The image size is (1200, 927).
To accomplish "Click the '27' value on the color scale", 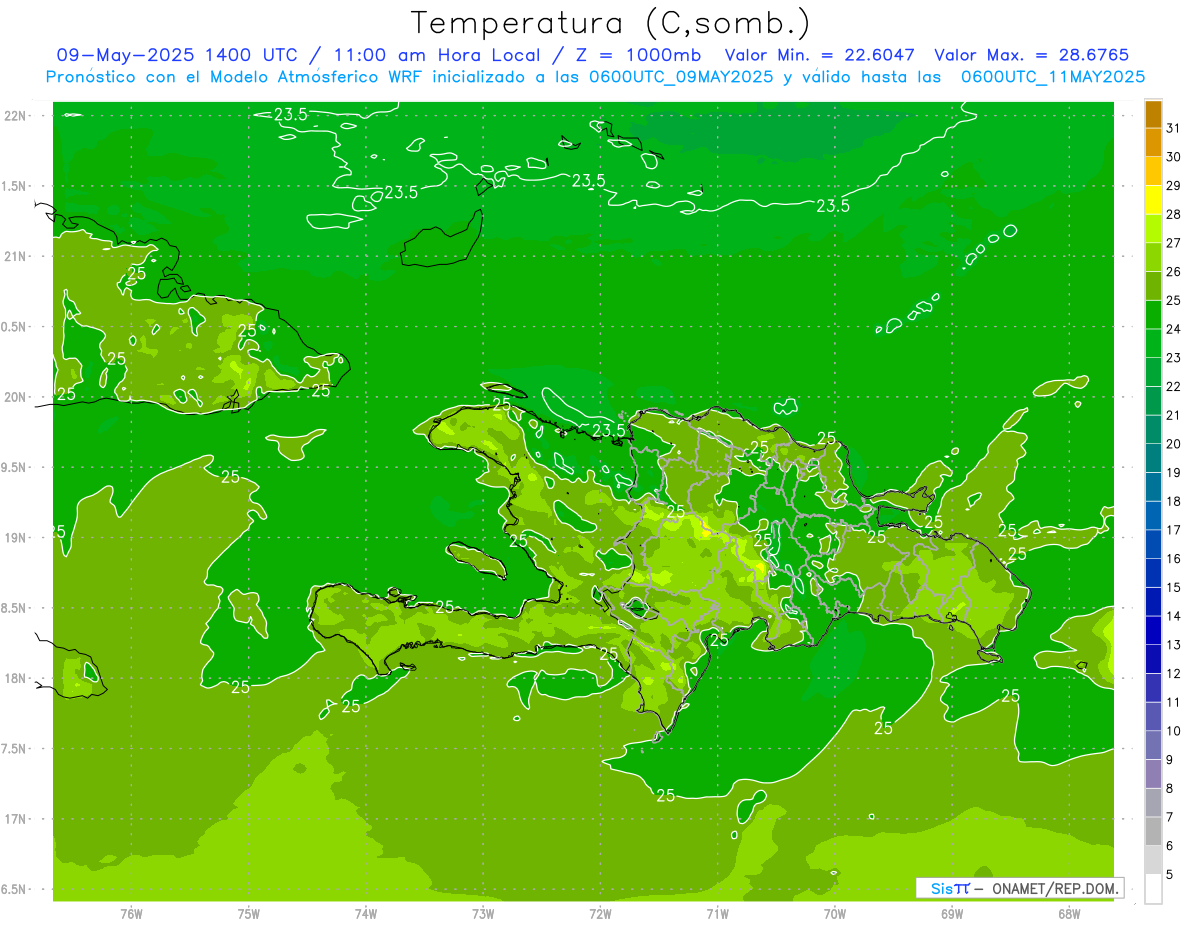I will coord(1173,243).
